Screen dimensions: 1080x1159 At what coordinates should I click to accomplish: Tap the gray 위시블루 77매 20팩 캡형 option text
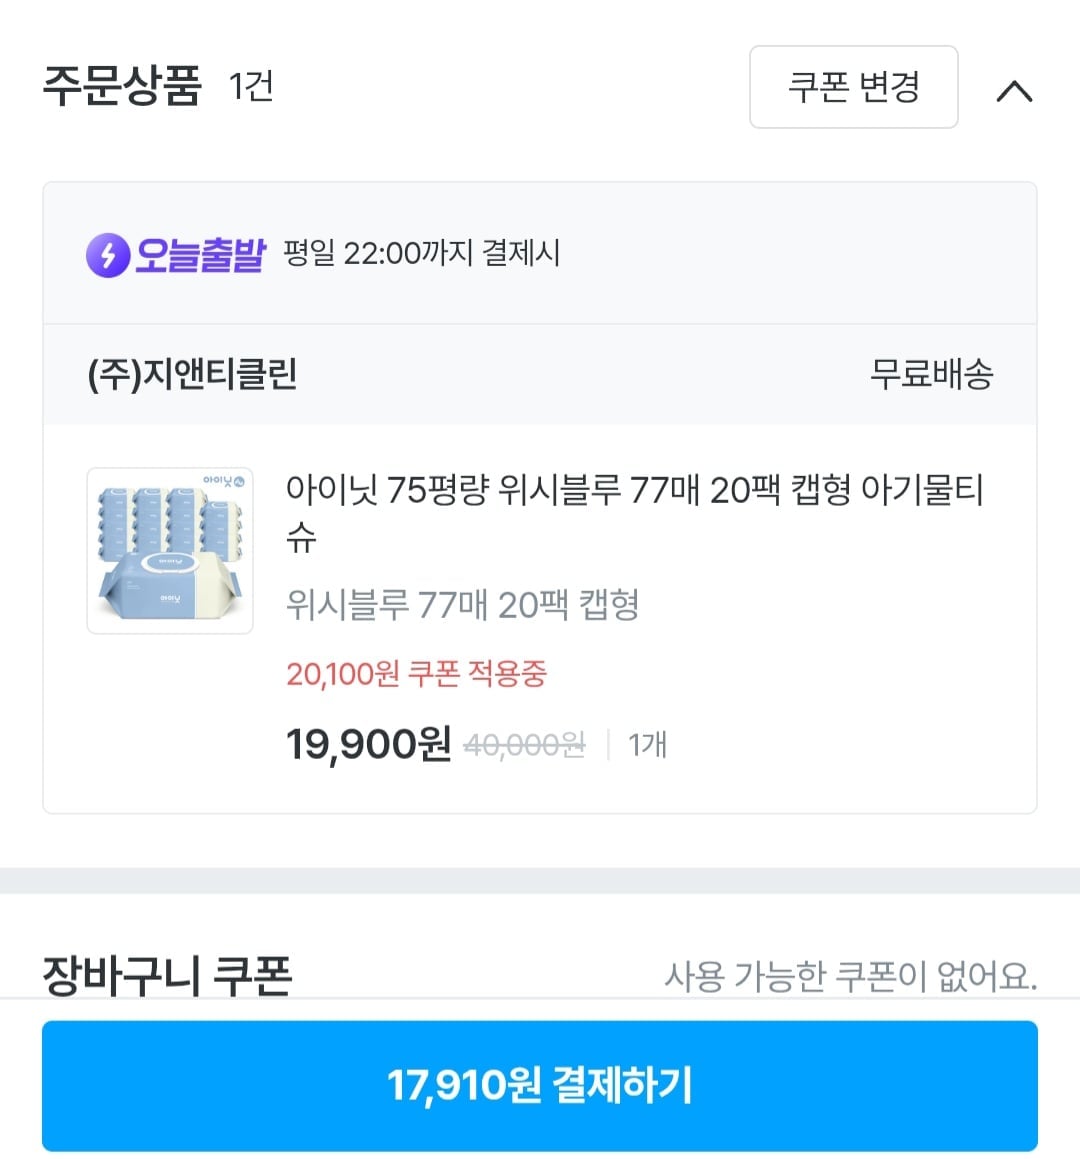pos(462,604)
